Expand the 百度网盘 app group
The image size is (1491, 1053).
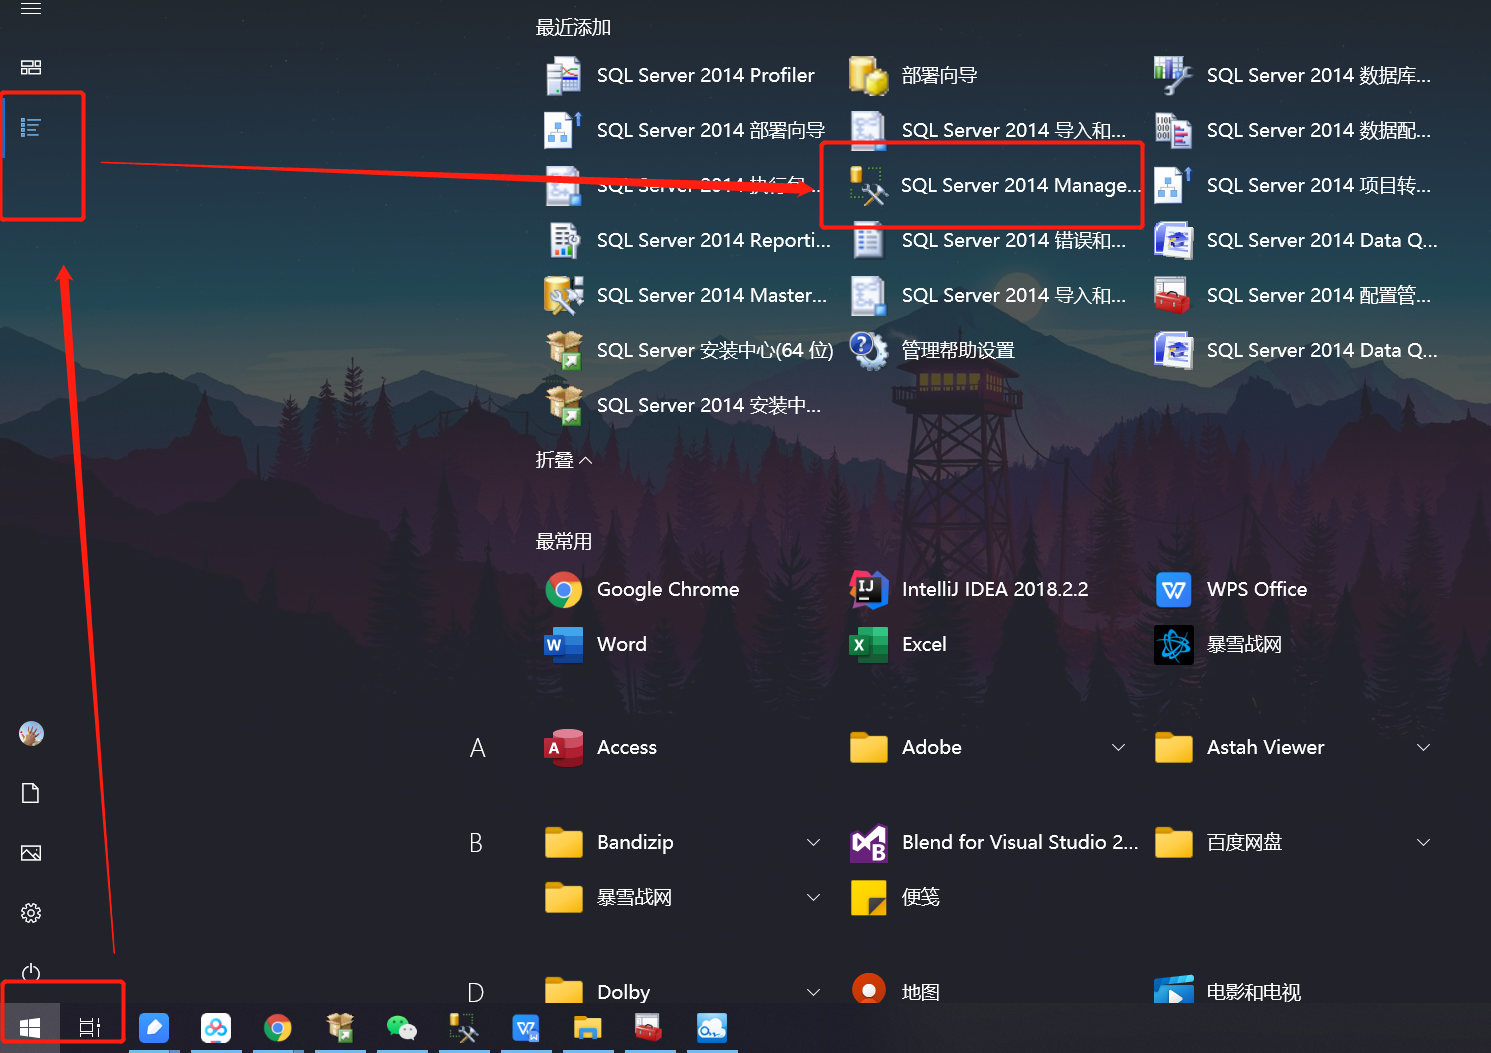click(x=1424, y=842)
